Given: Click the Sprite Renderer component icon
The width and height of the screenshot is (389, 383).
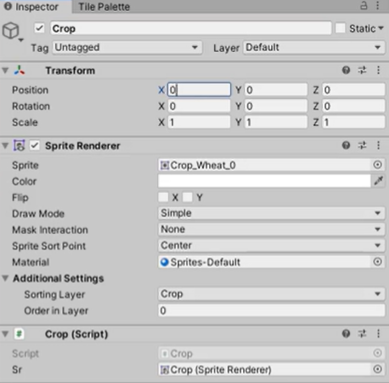Looking at the screenshot, I should click(x=19, y=146).
